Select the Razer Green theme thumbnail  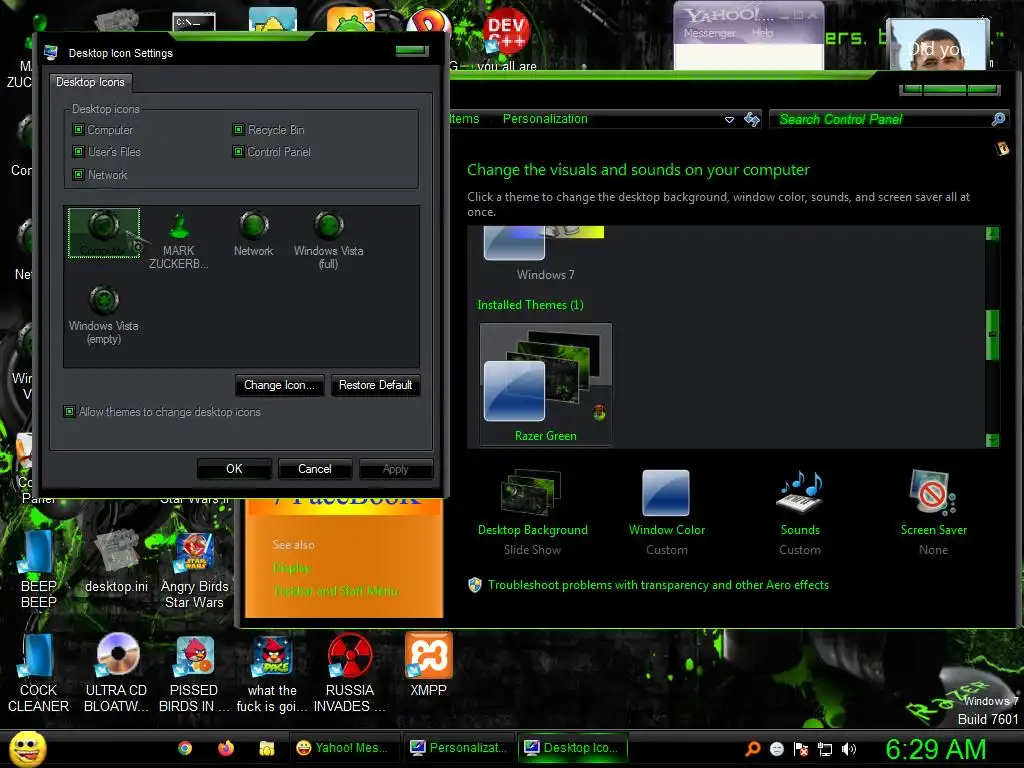[546, 385]
